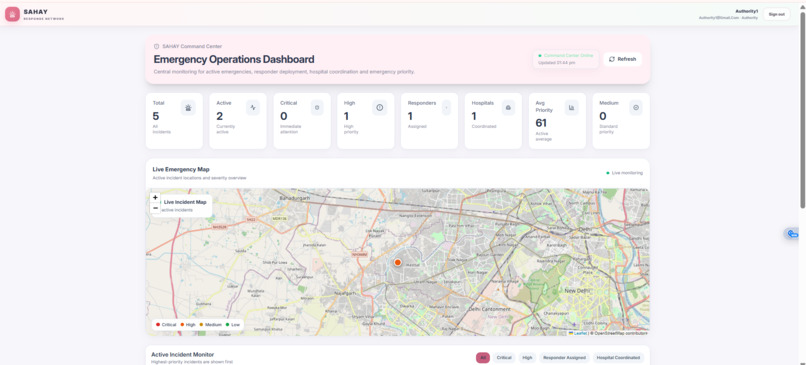Click the Authority1 user name
Image resolution: width=806 pixels, height=365 pixels.
click(746, 11)
